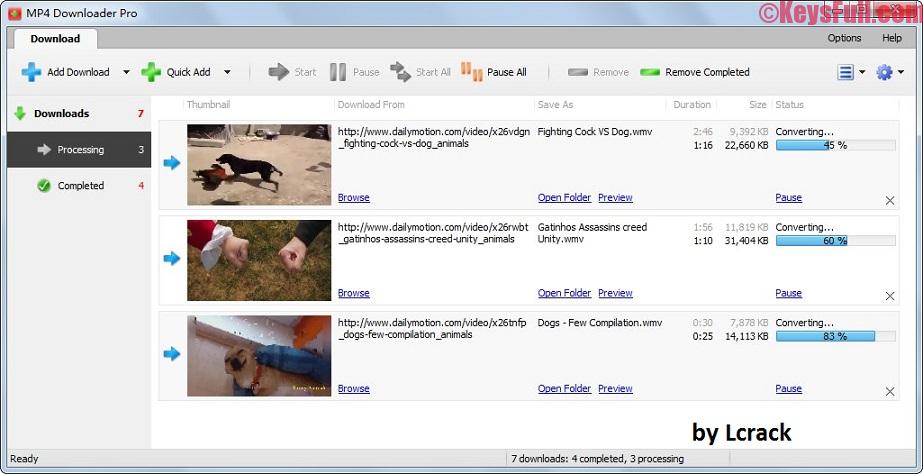Preview Fighting Cock VS Dog.wmv
Viewport: 923px width, 474px height.
pyautogui.click(x=615, y=198)
